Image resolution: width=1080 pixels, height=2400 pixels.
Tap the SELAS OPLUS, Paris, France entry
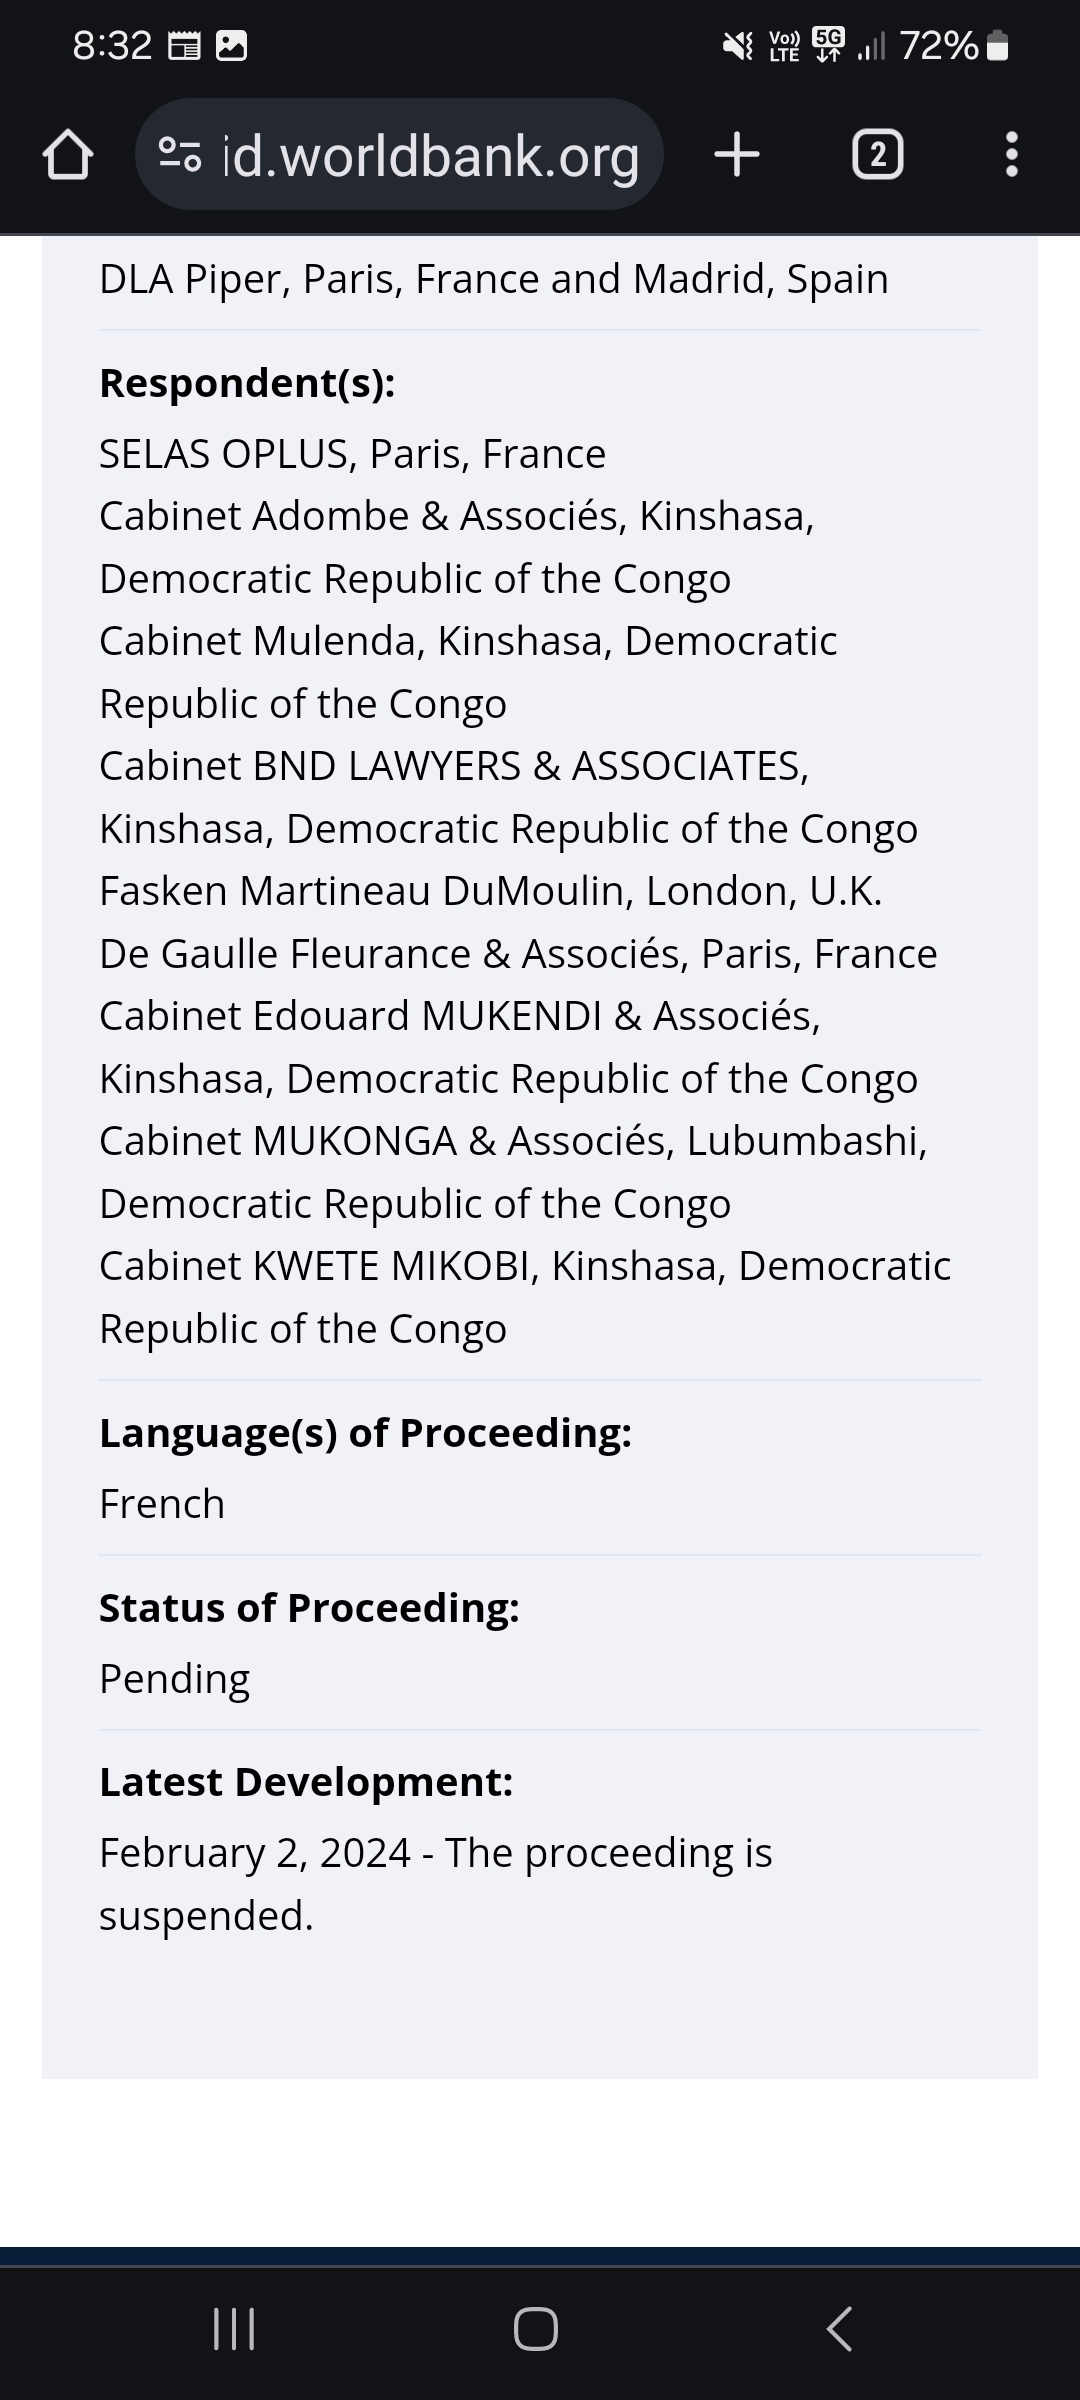coord(353,454)
